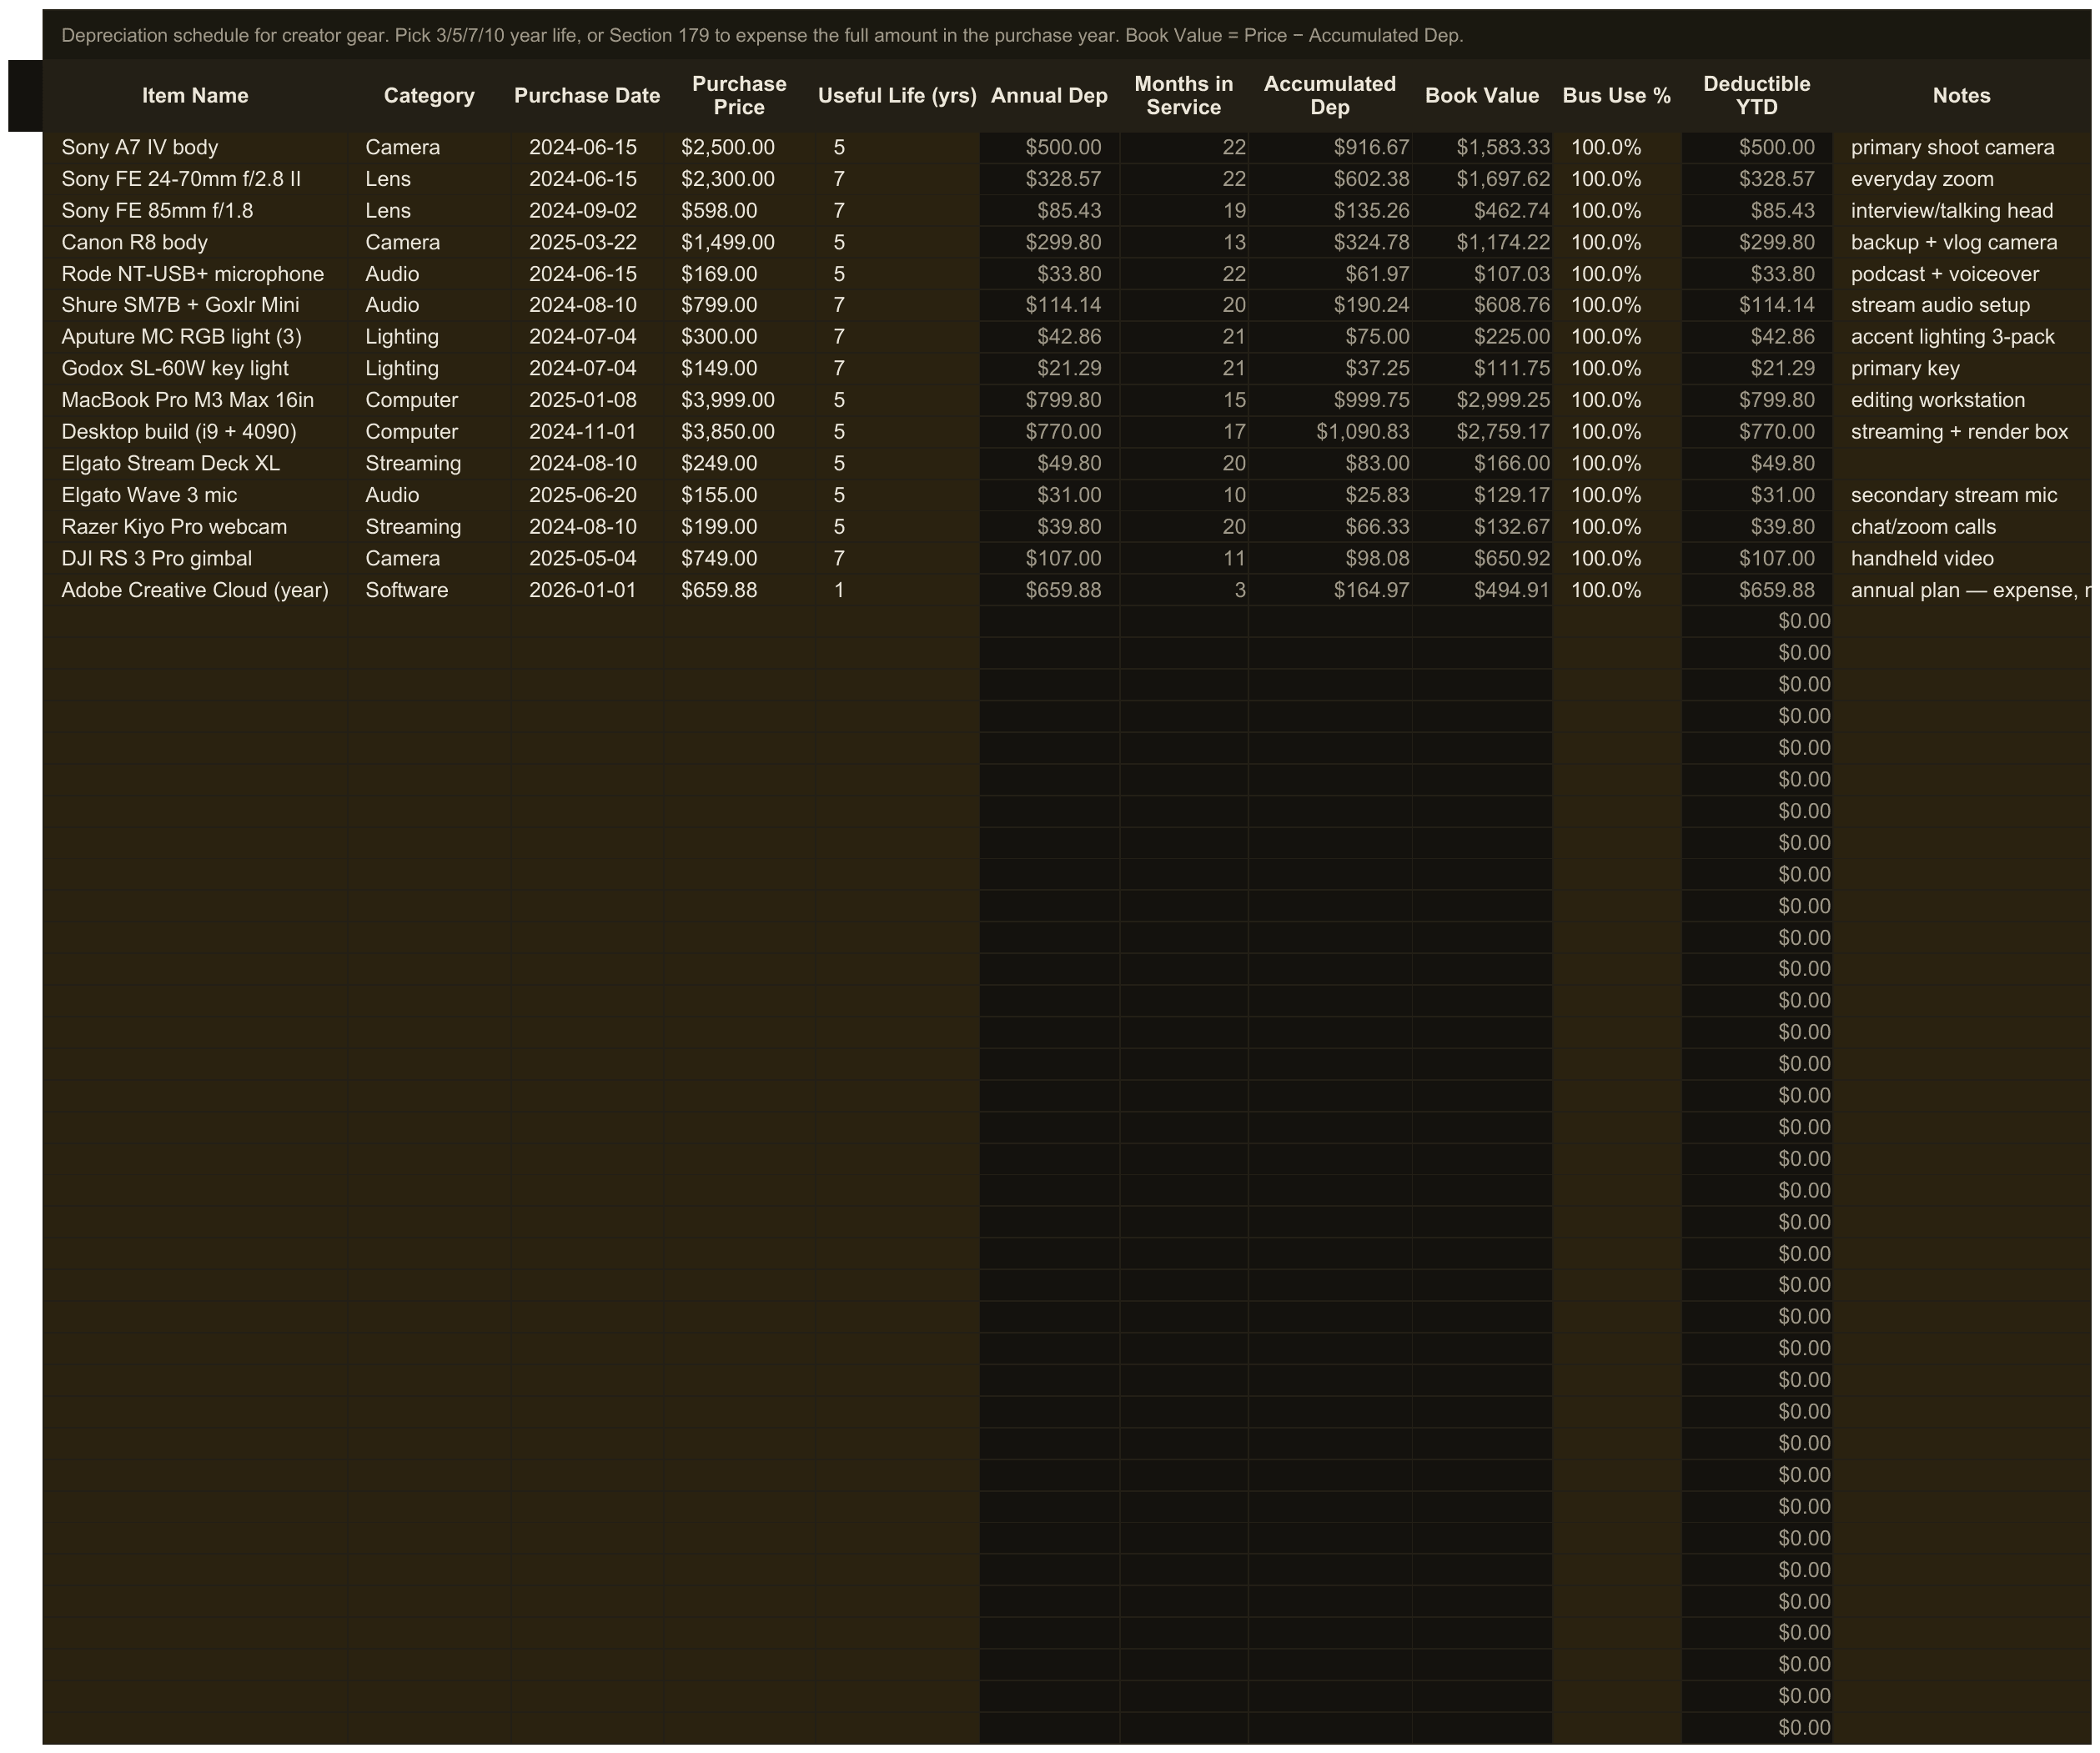Click the $916.67 accumulated depreciation cell

point(1330,148)
